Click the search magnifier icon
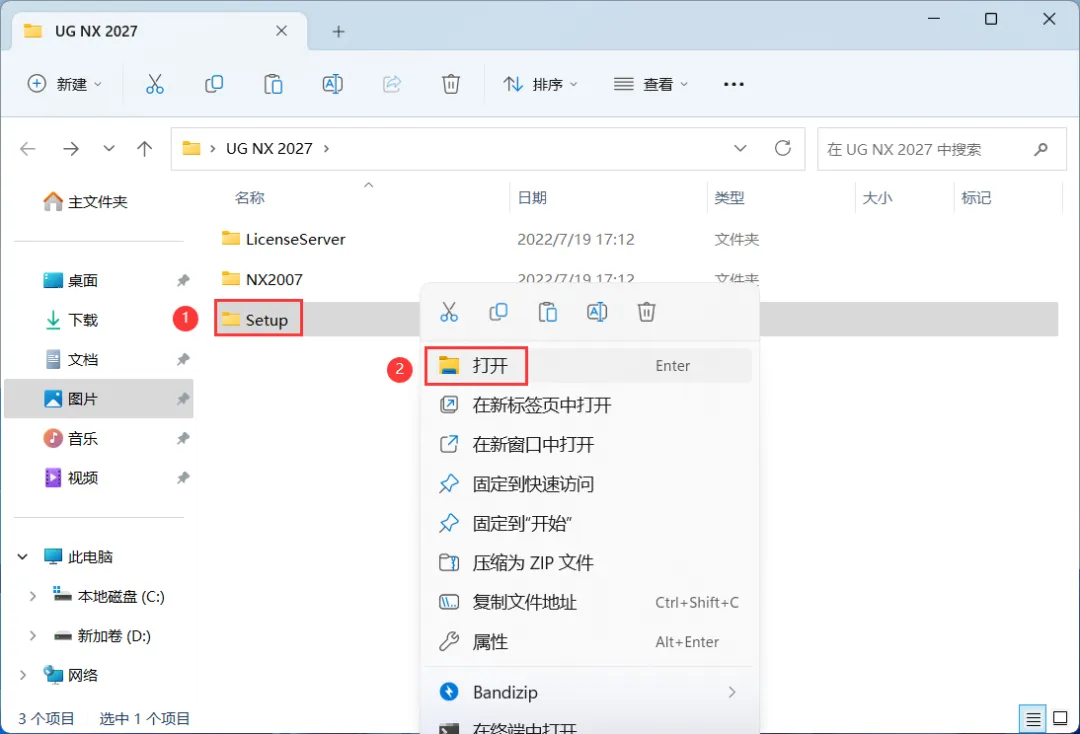 1041,149
